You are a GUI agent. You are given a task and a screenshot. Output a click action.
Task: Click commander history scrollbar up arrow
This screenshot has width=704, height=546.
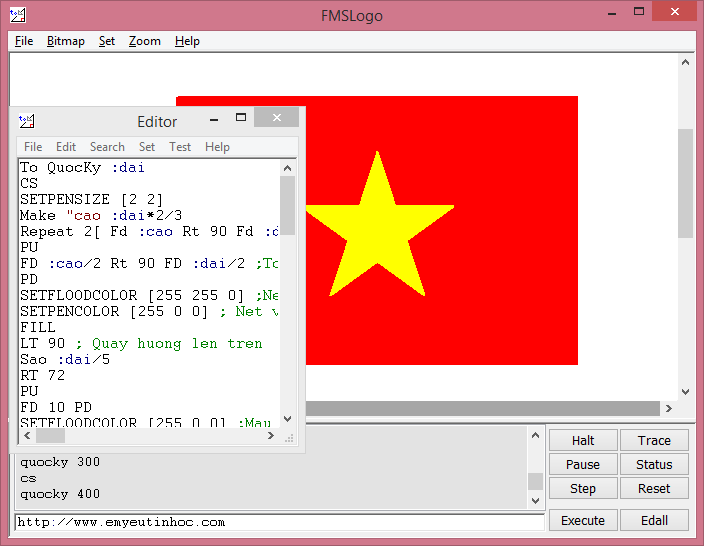click(x=535, y=435)
